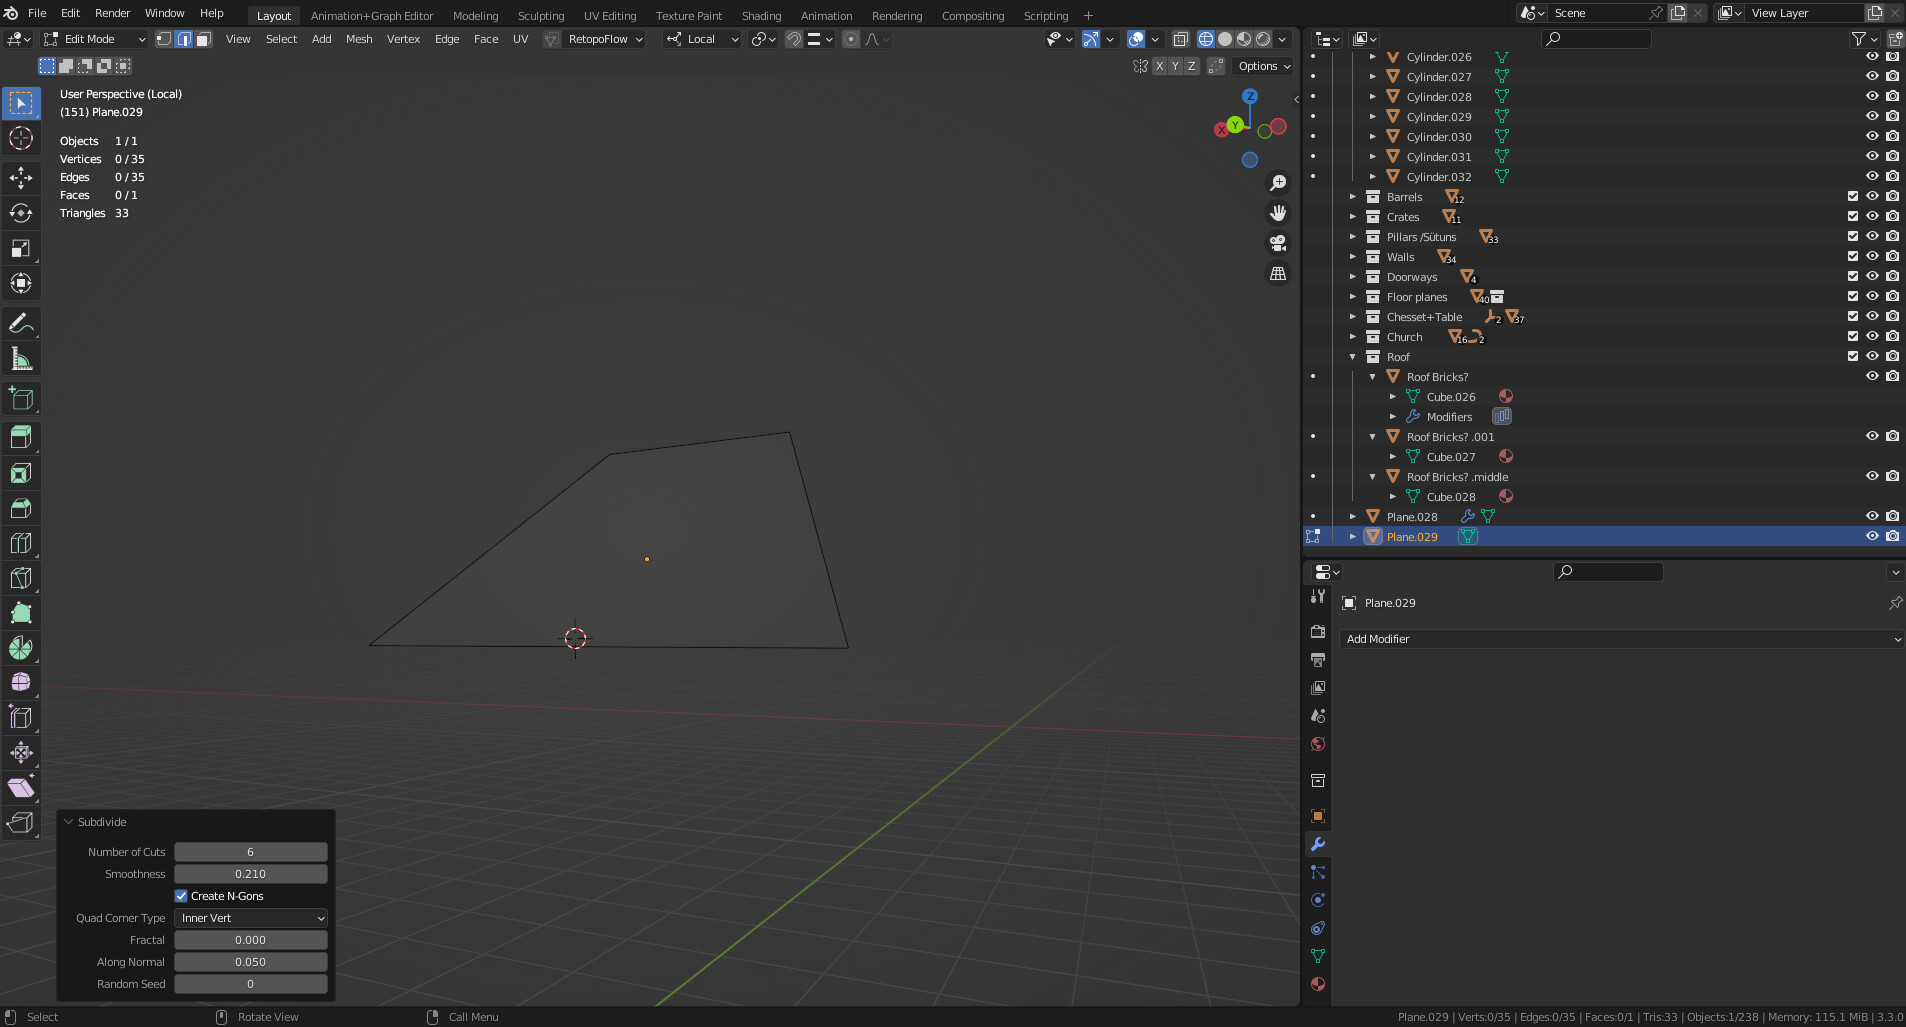Viewport: 1906px width, 1027px height.
Task: Collapse the Subdivide operator panel
Action: [x=67, y=821]
